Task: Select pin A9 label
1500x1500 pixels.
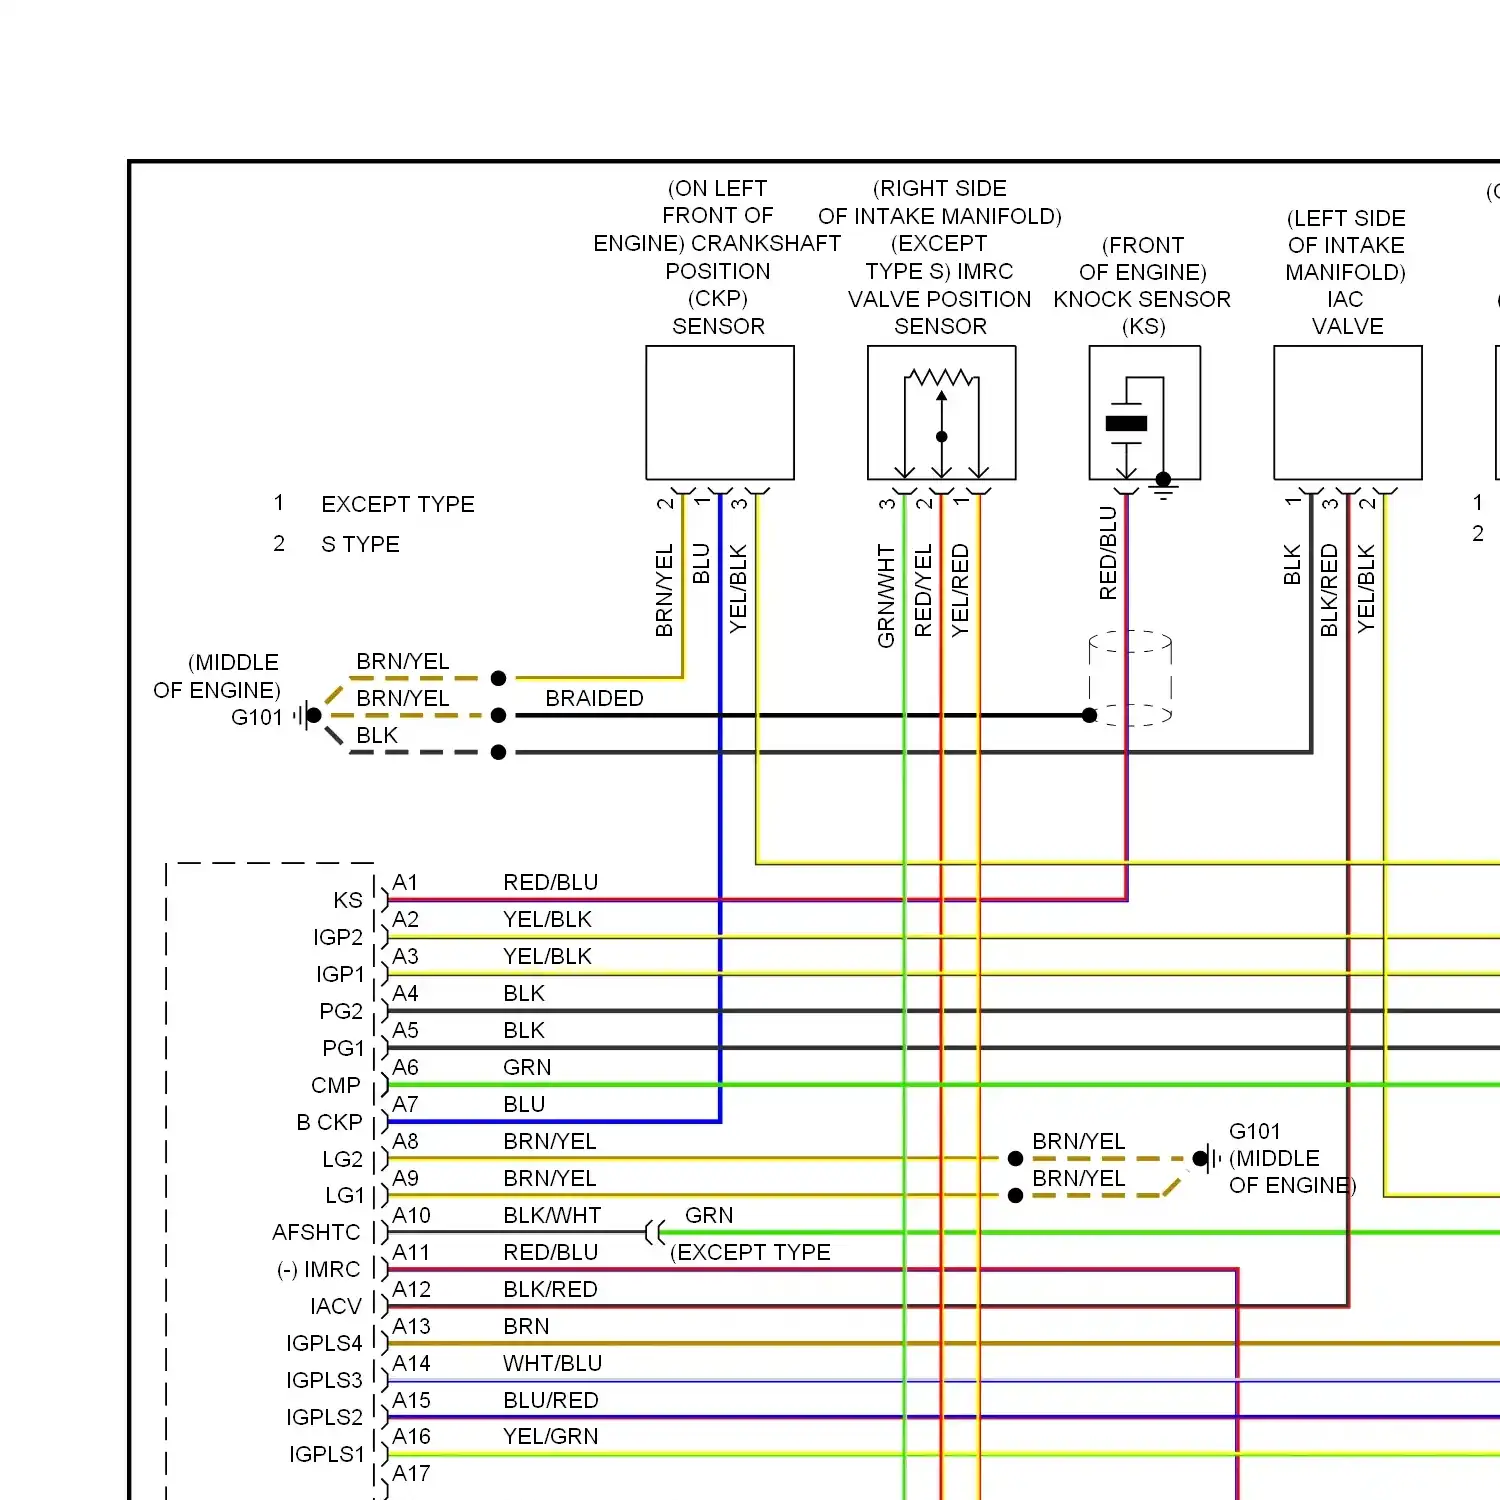Action: [x=405, y=1178]
